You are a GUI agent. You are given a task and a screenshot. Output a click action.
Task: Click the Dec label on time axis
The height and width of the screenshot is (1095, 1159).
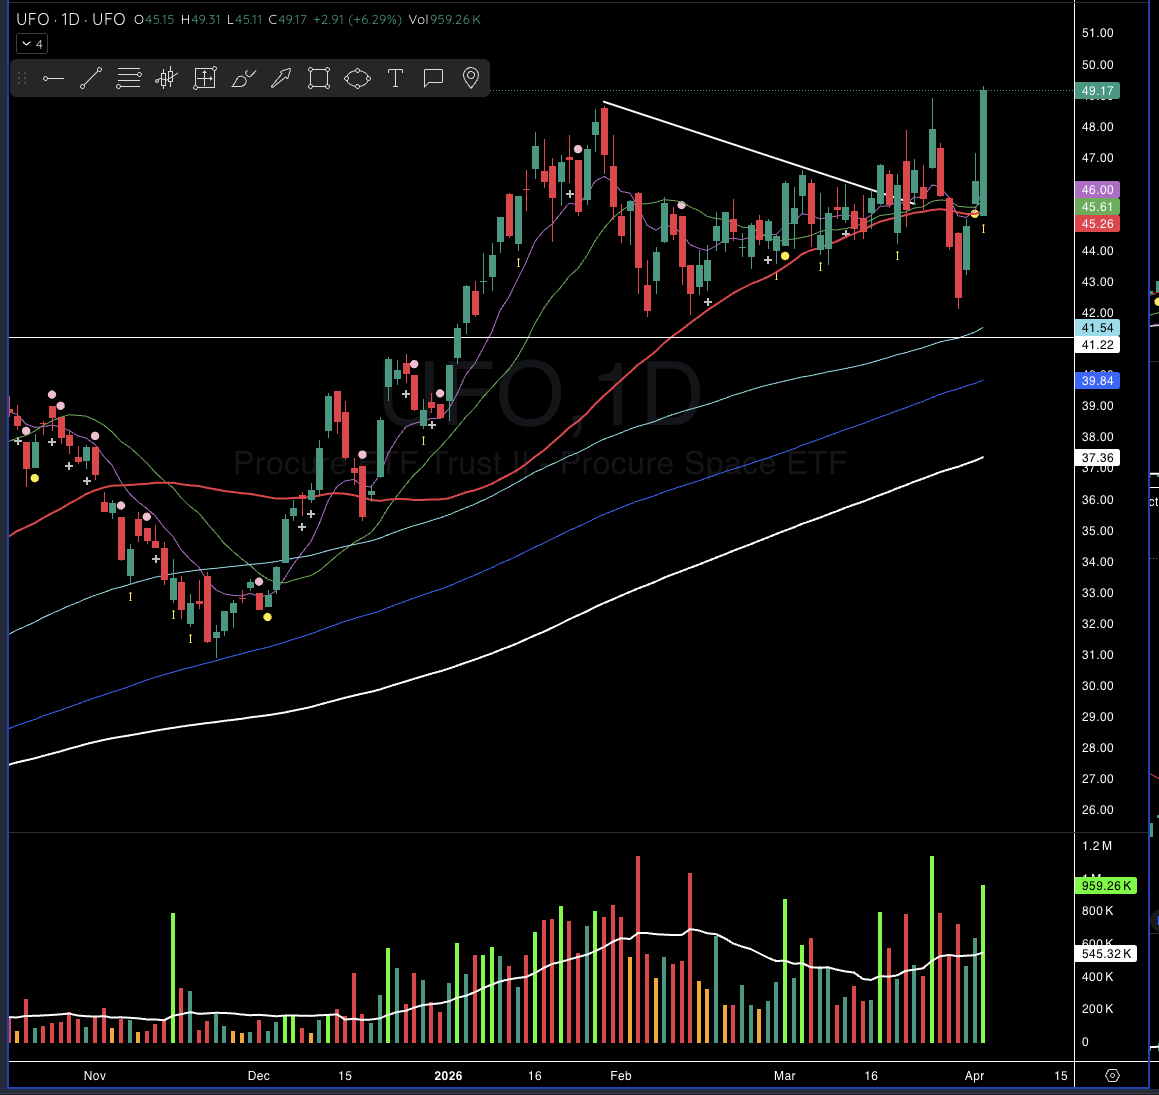point(259,1076)
